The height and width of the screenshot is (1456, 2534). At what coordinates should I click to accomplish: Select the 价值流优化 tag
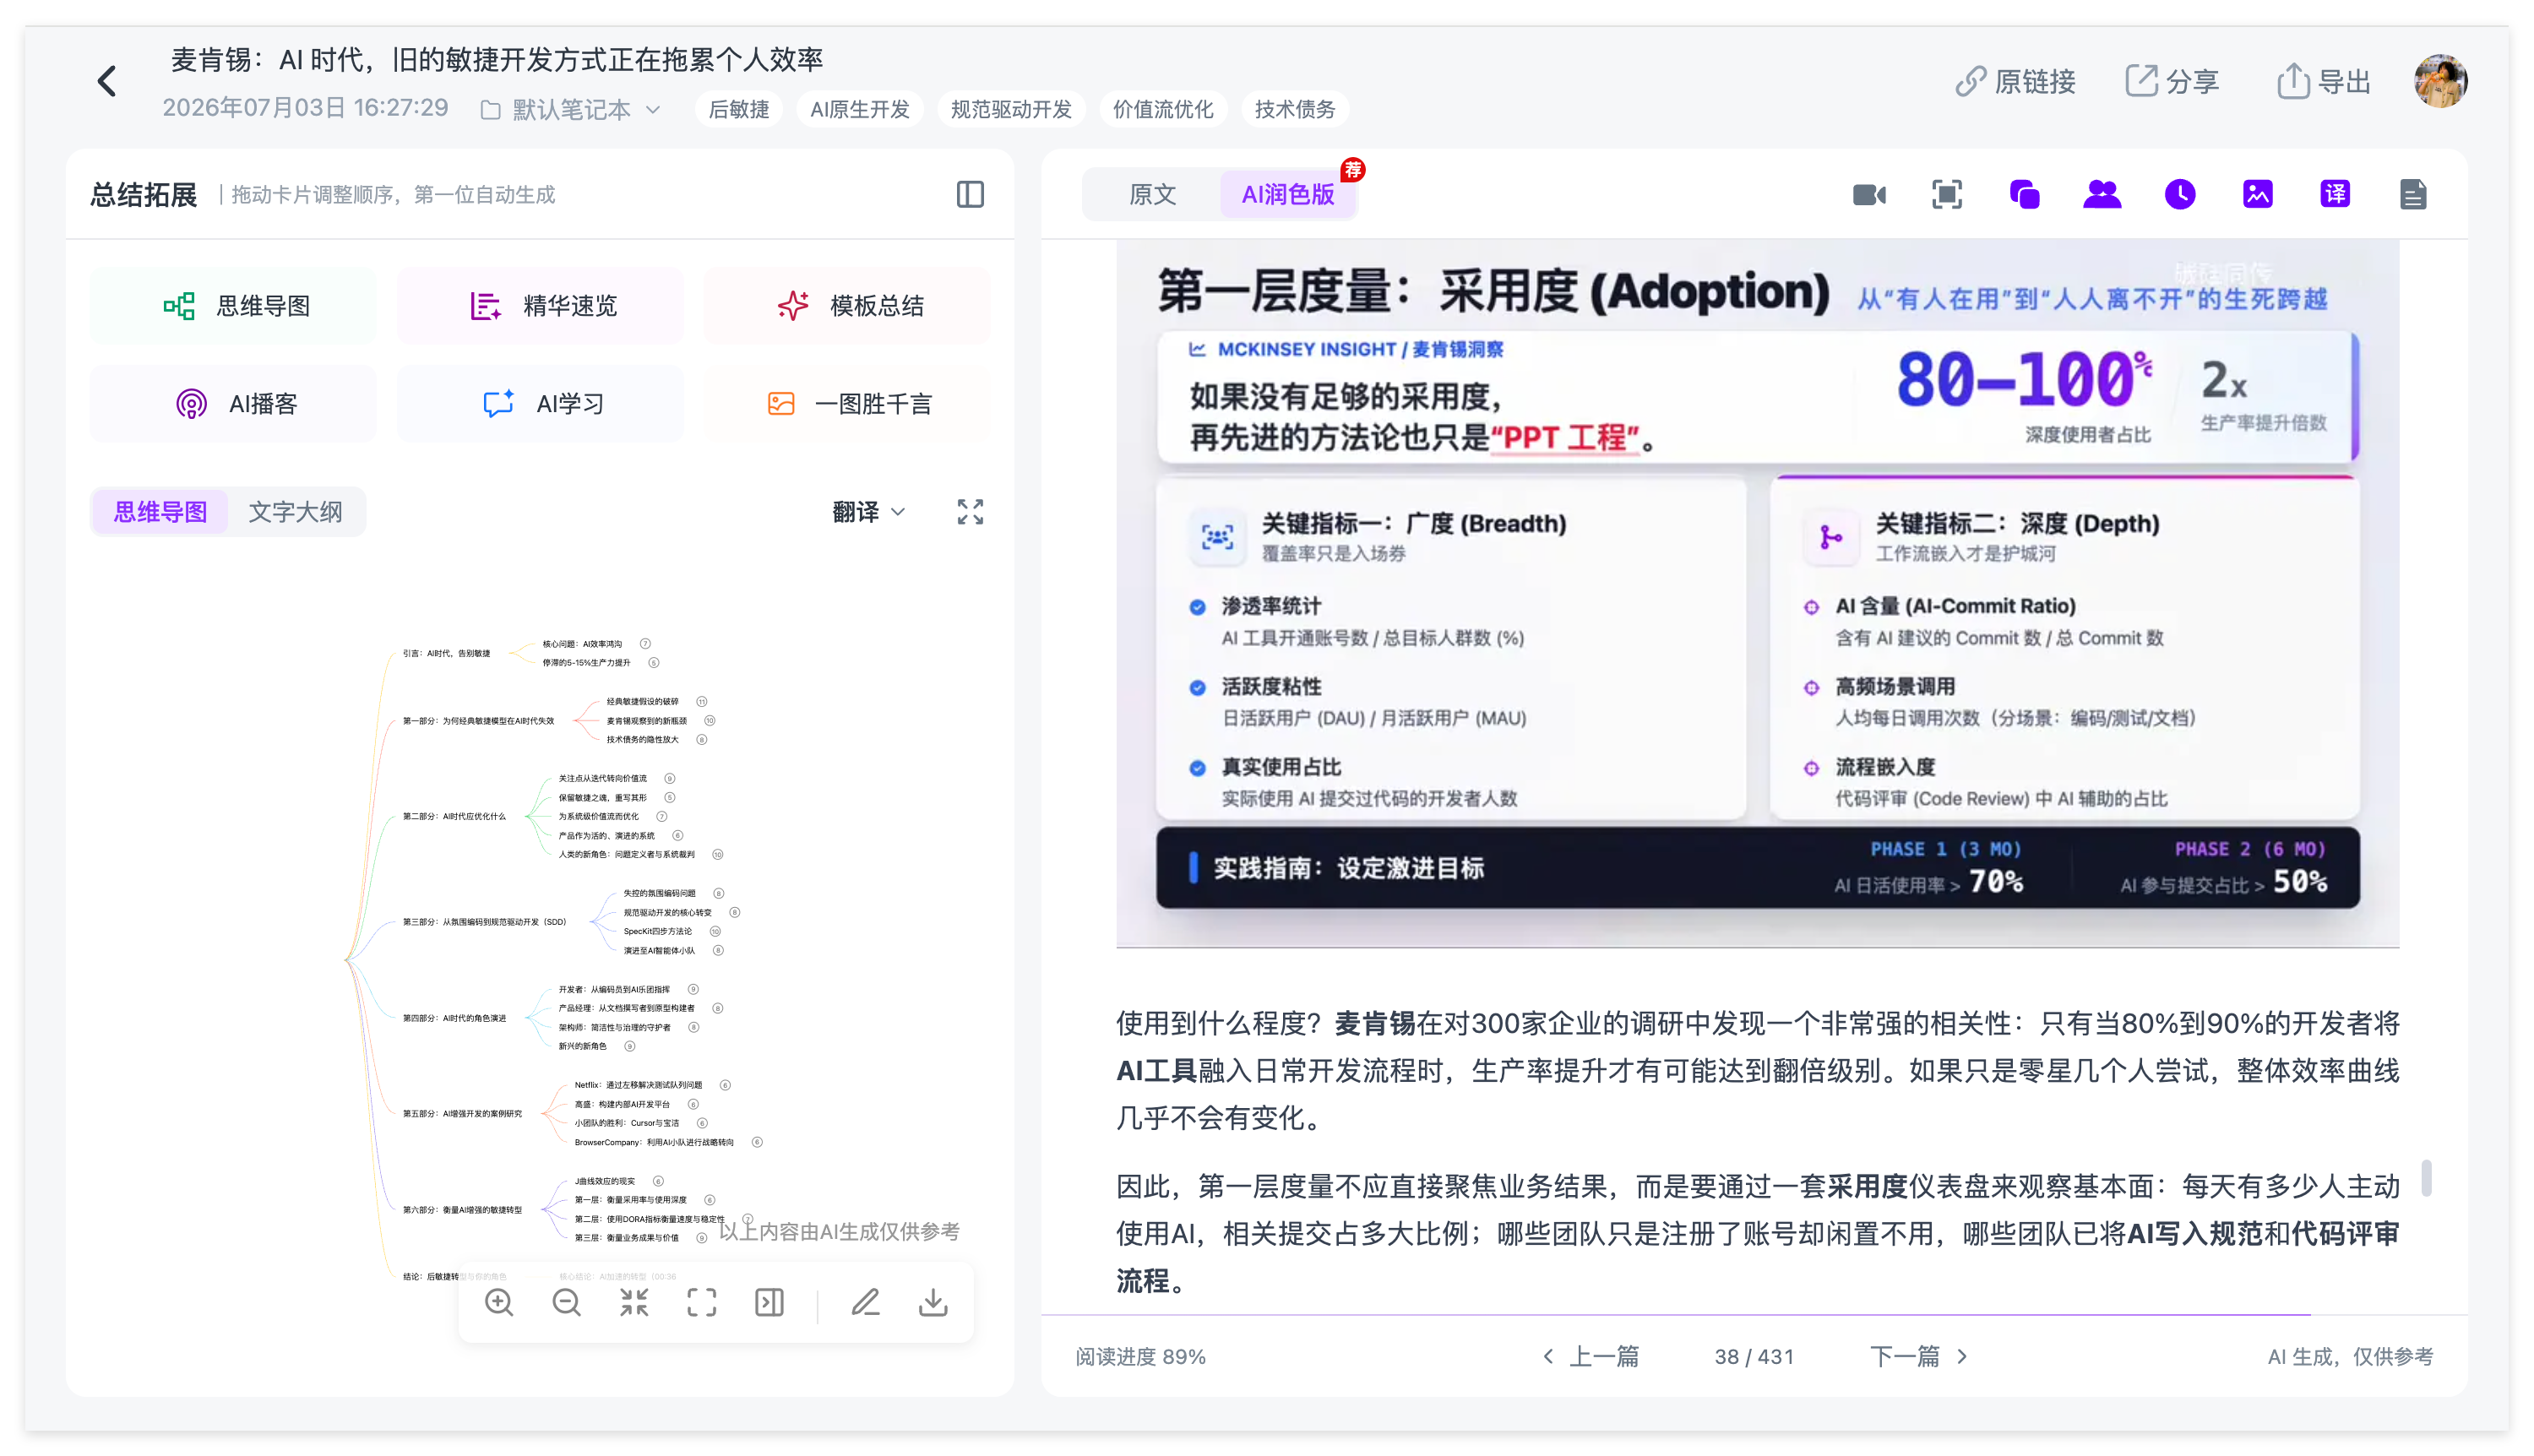(x=1163, y=109)
